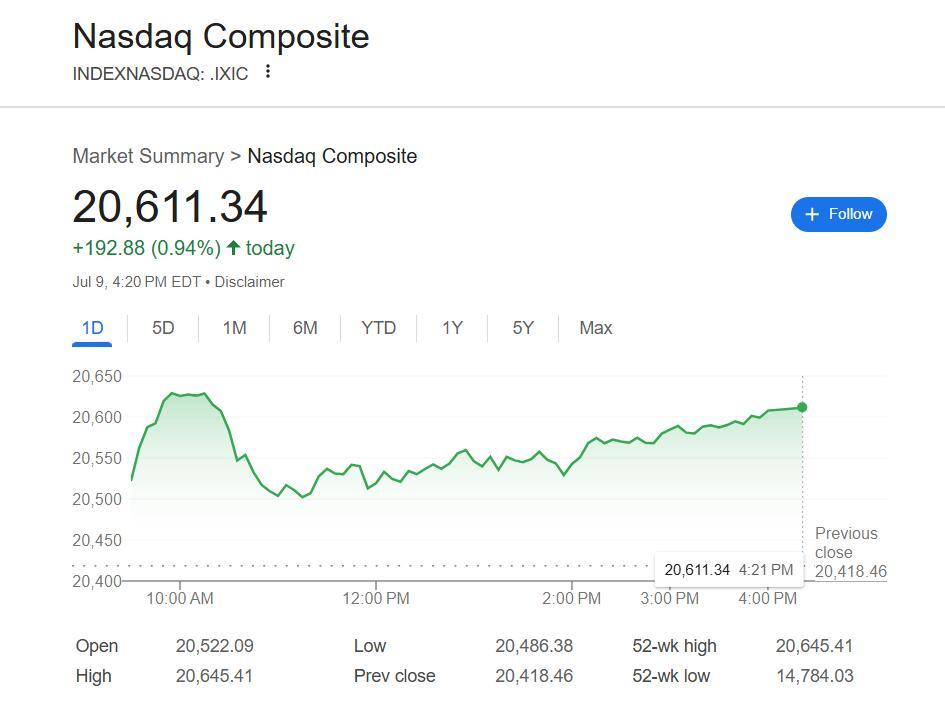The height and width of the screenshot is (710, 945).
Task: Click the Nasdaq Composite page title
Action: coord(221,36)
